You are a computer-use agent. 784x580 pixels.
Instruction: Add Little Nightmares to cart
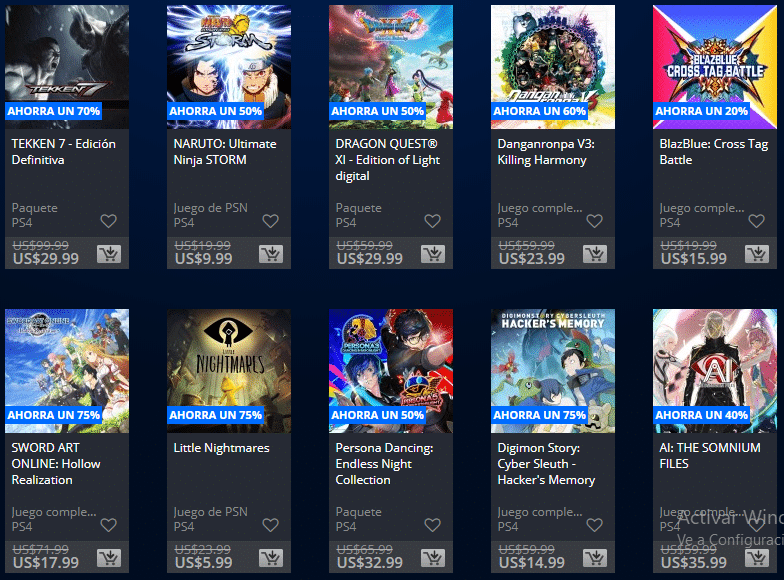tap(271, 558)
